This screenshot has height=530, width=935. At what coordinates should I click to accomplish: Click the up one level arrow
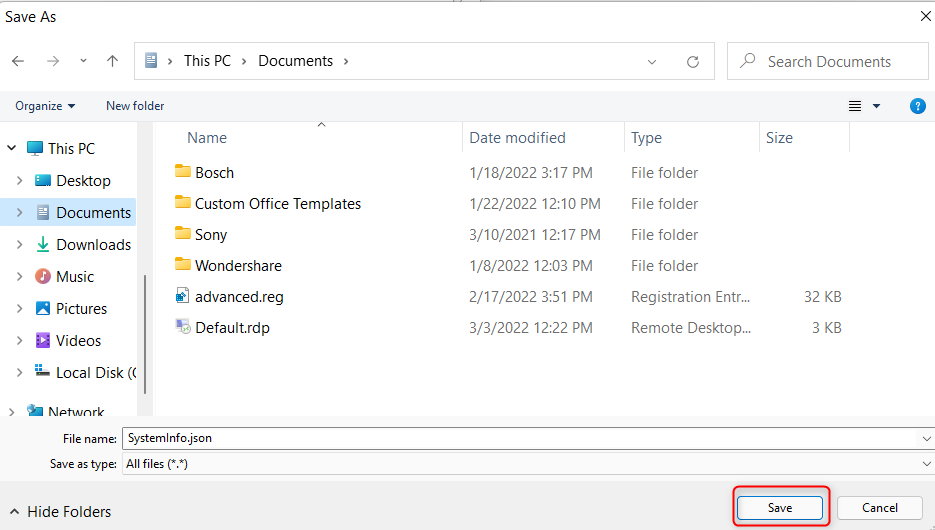112,61
